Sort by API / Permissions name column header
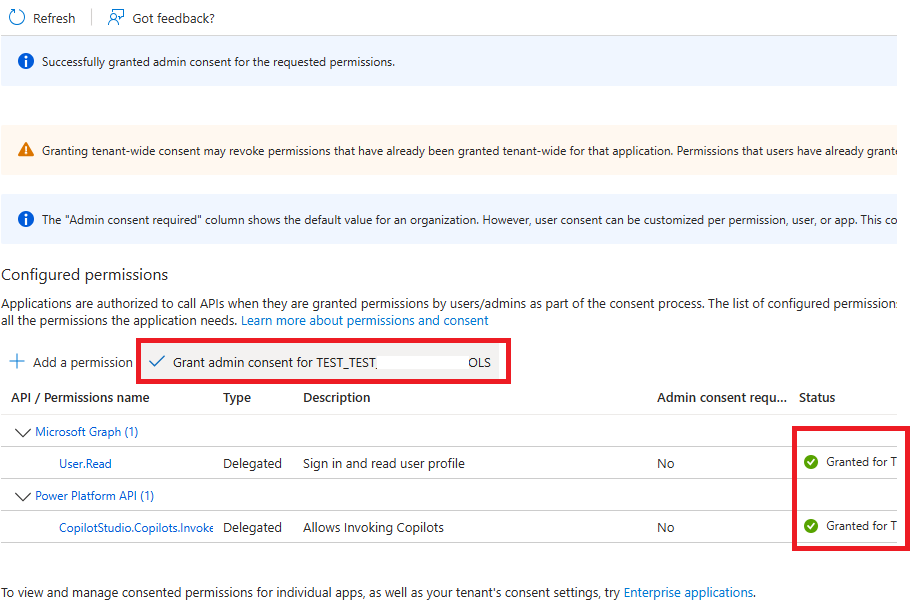Image resolution: width=914 pixels, height=603 pixels. [80, 398]
